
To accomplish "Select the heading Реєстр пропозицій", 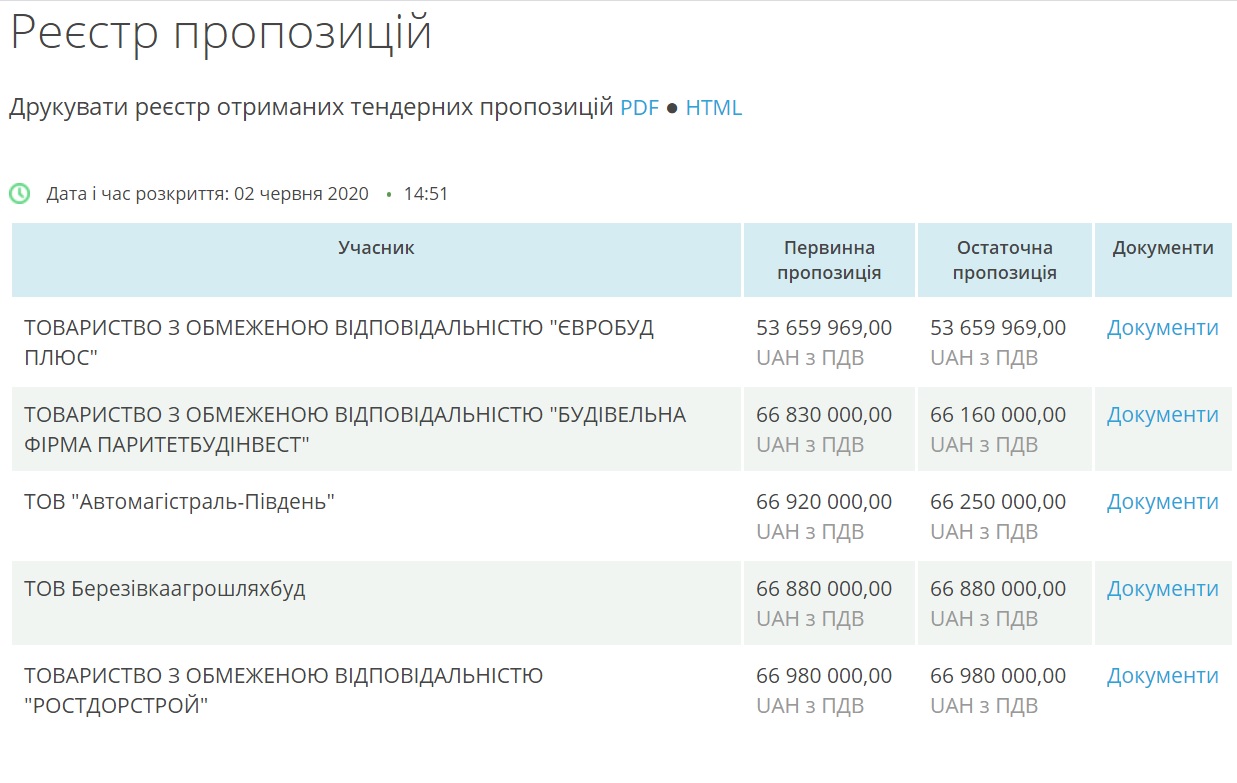I will click(221, 33).
